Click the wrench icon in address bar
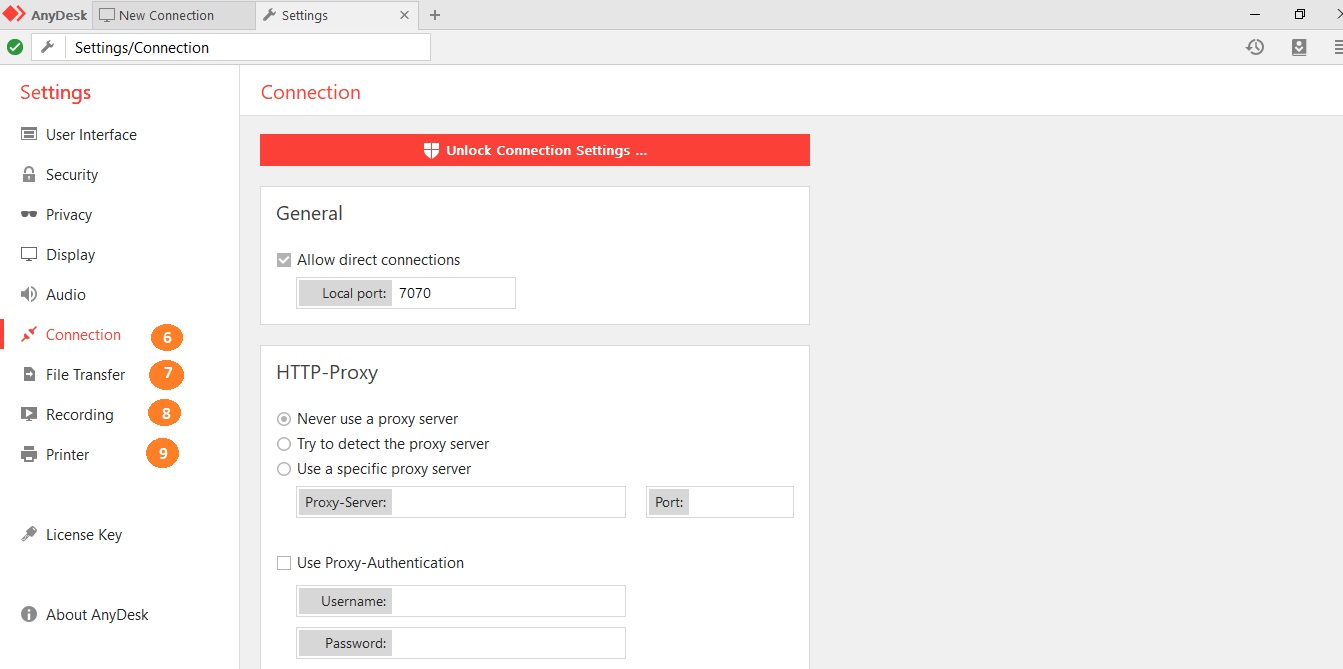1343x669 pixels. pyautogui.click(x=47, y=47)
